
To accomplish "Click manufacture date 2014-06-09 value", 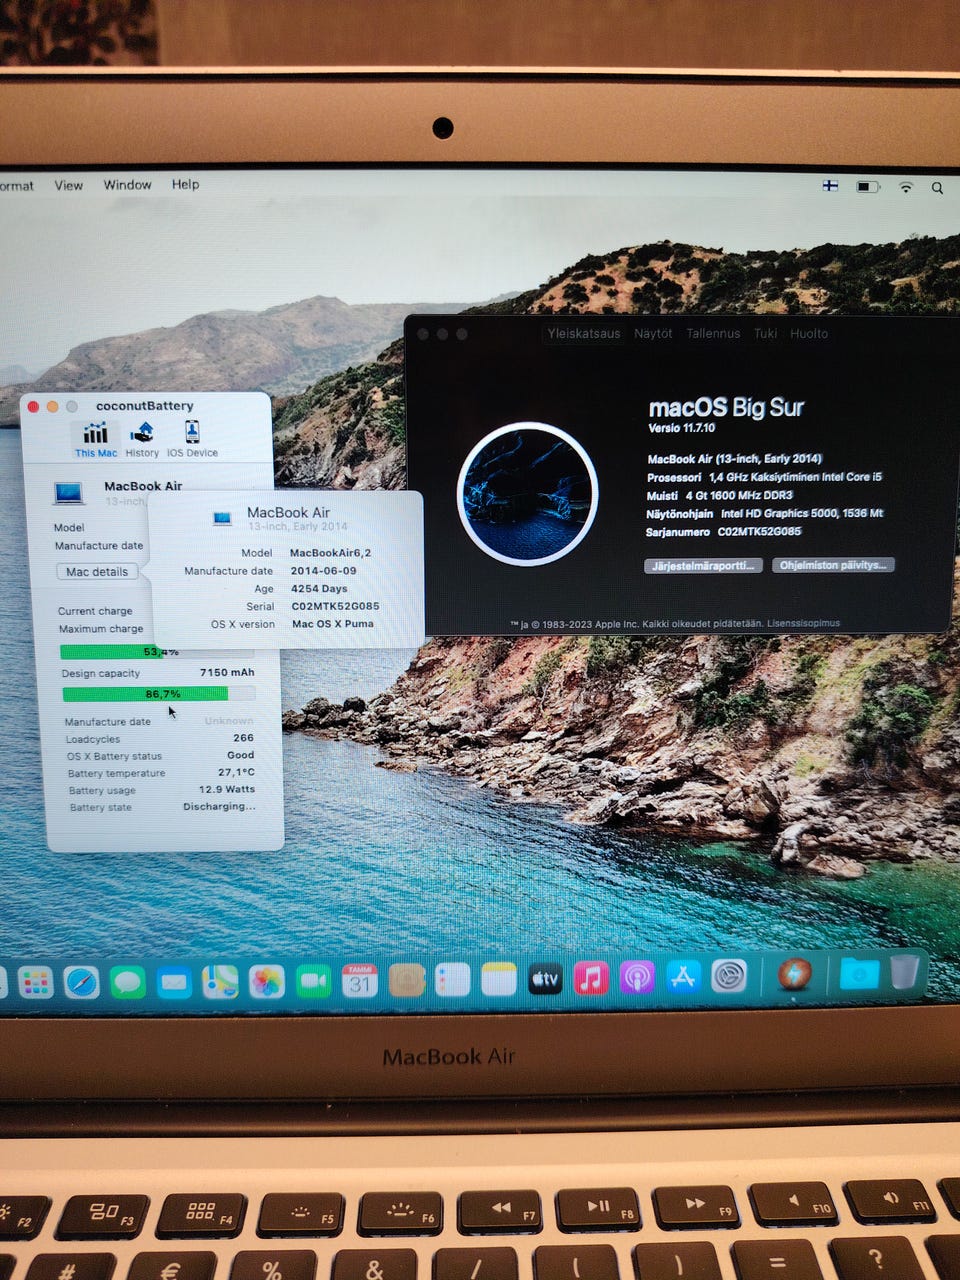I will 323,571.
